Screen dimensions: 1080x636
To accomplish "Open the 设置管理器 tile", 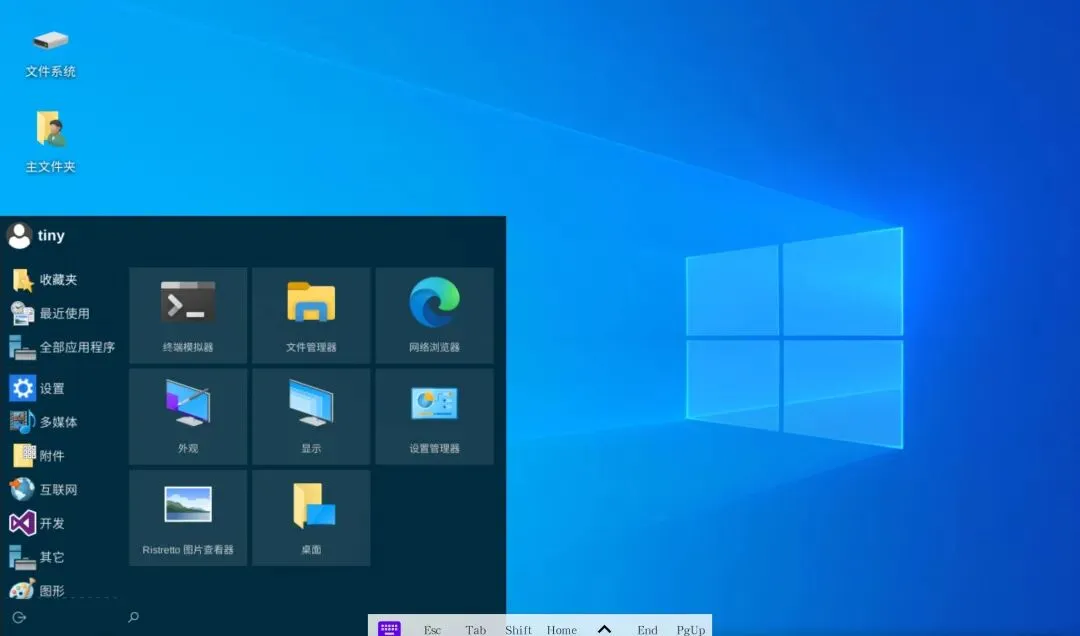I will point(435,417).
